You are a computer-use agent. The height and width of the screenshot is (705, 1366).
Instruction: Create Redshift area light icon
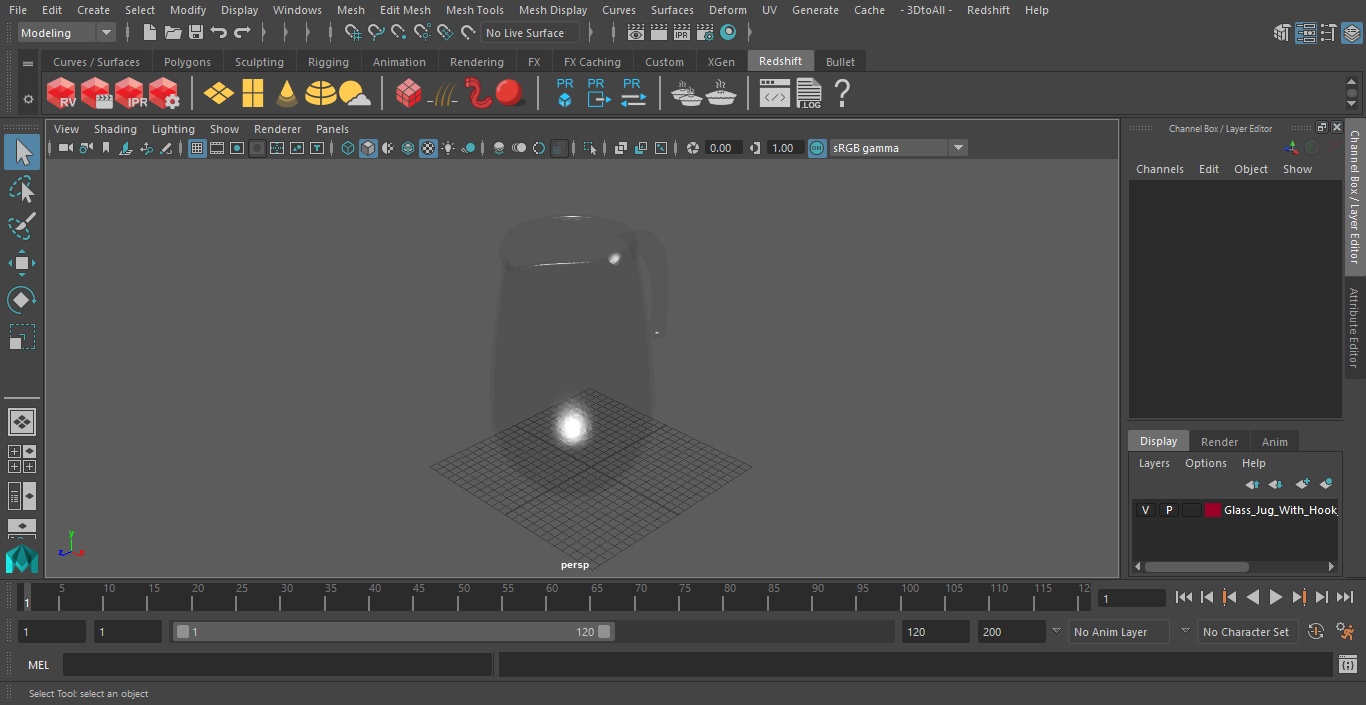pos(253,94)
